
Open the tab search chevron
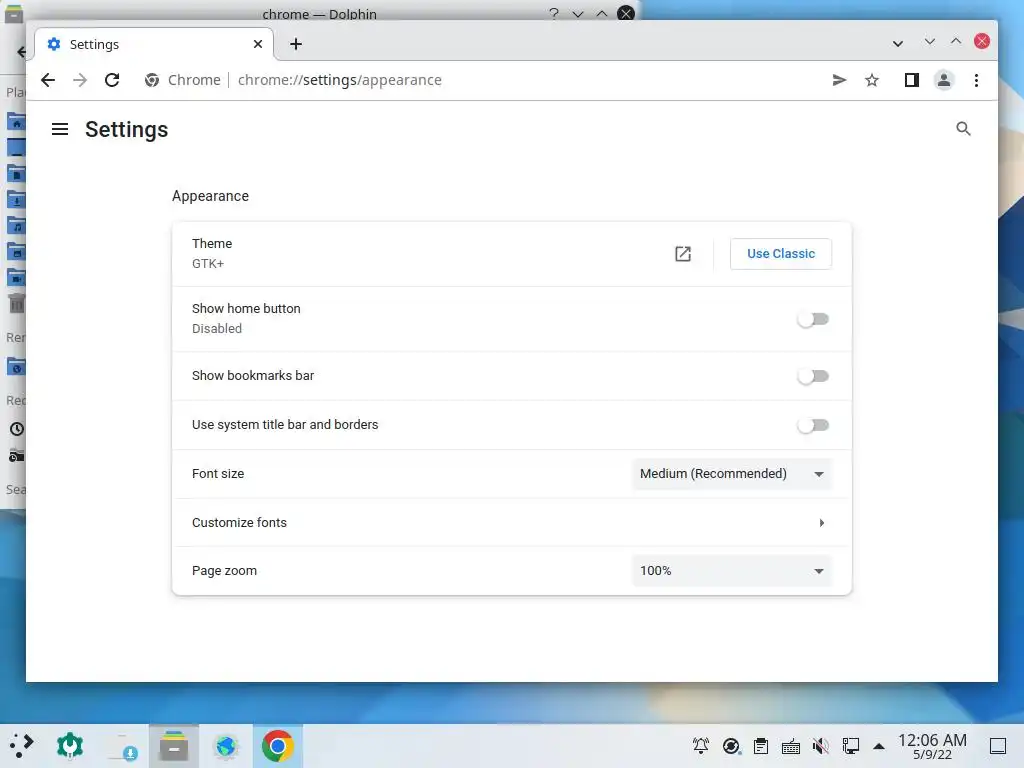[898, 44]
